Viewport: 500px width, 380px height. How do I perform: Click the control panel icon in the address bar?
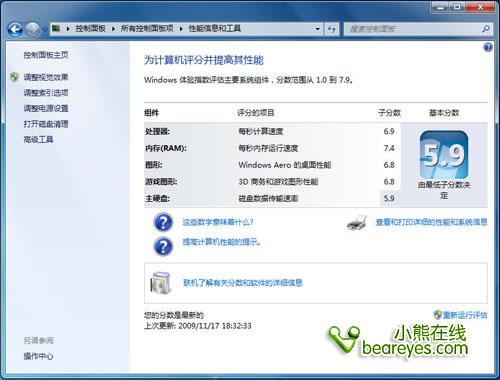click(56, 28)
